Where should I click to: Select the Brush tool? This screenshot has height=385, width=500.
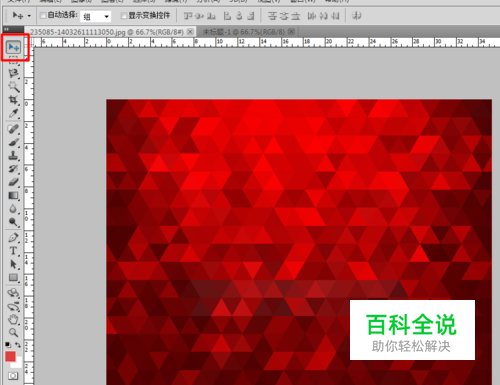coord(13,142)
